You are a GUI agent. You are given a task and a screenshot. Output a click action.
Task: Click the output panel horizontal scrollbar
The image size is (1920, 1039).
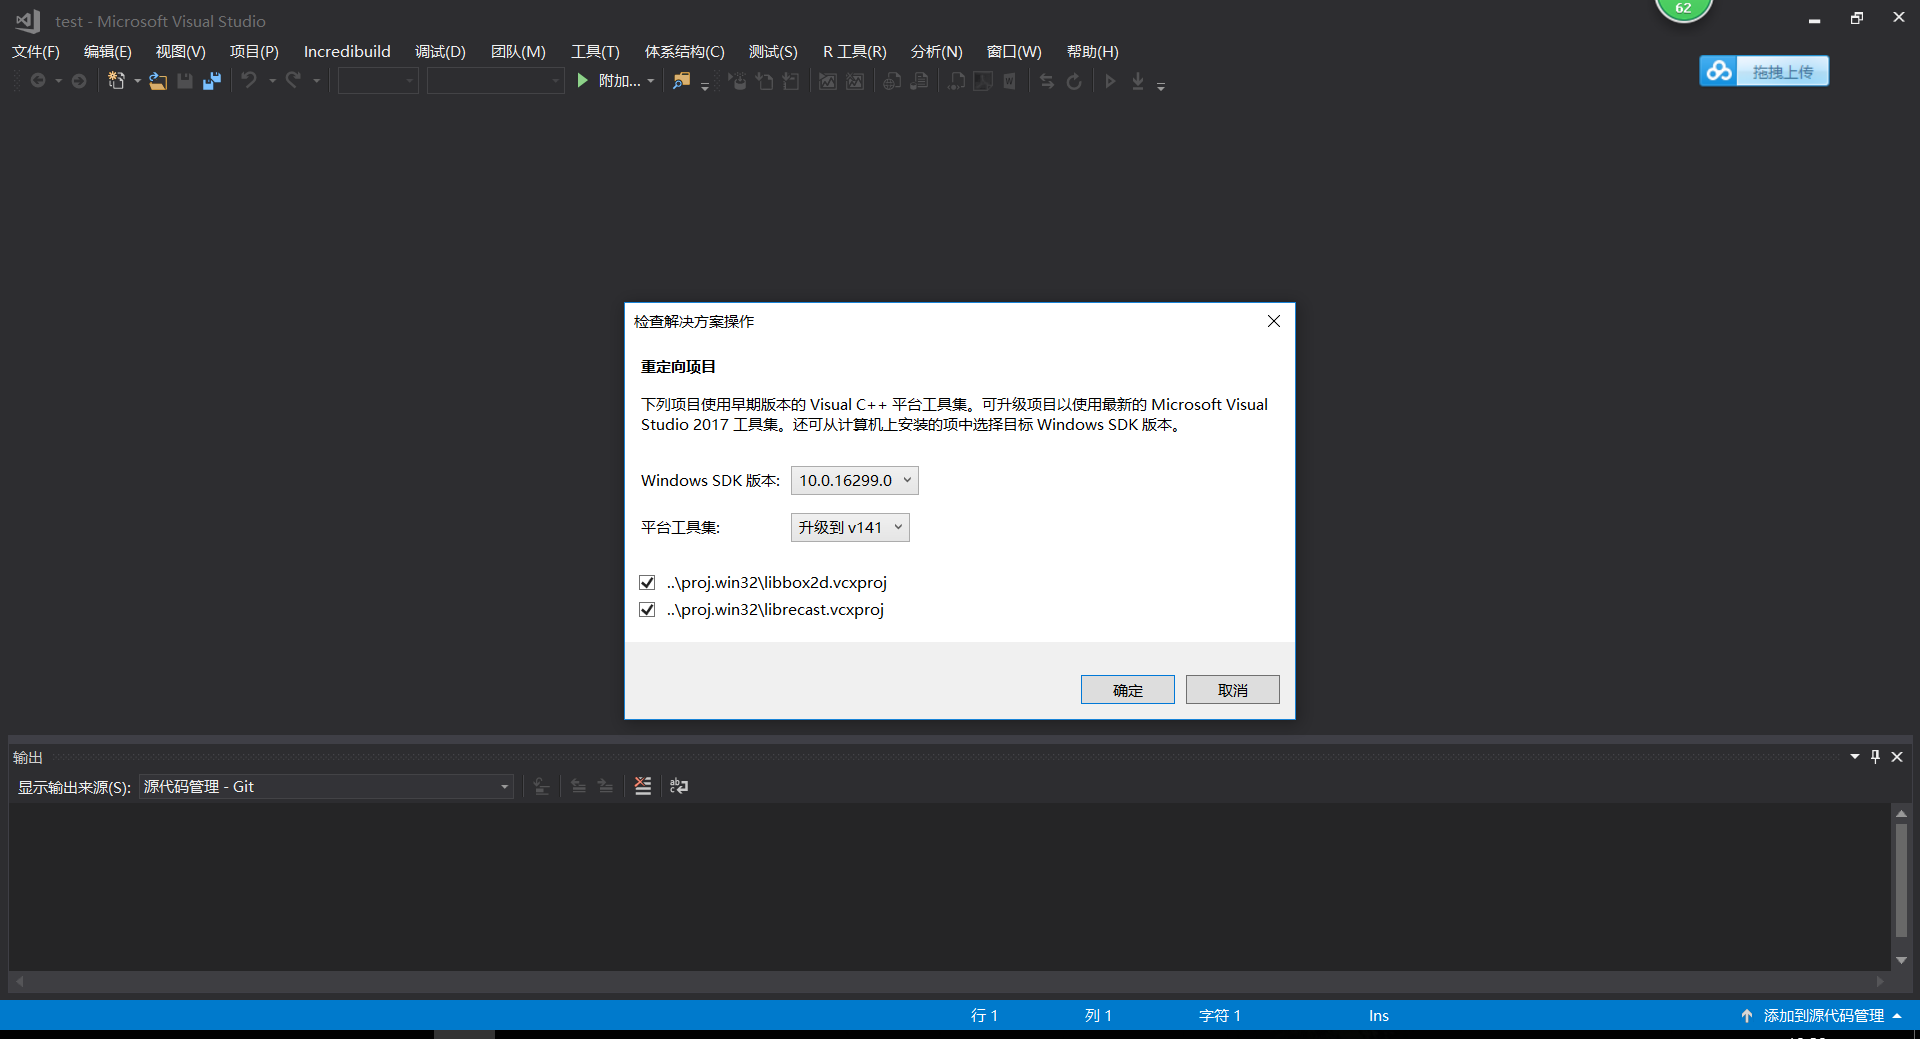pyautogui.click(x=950, y=982)
